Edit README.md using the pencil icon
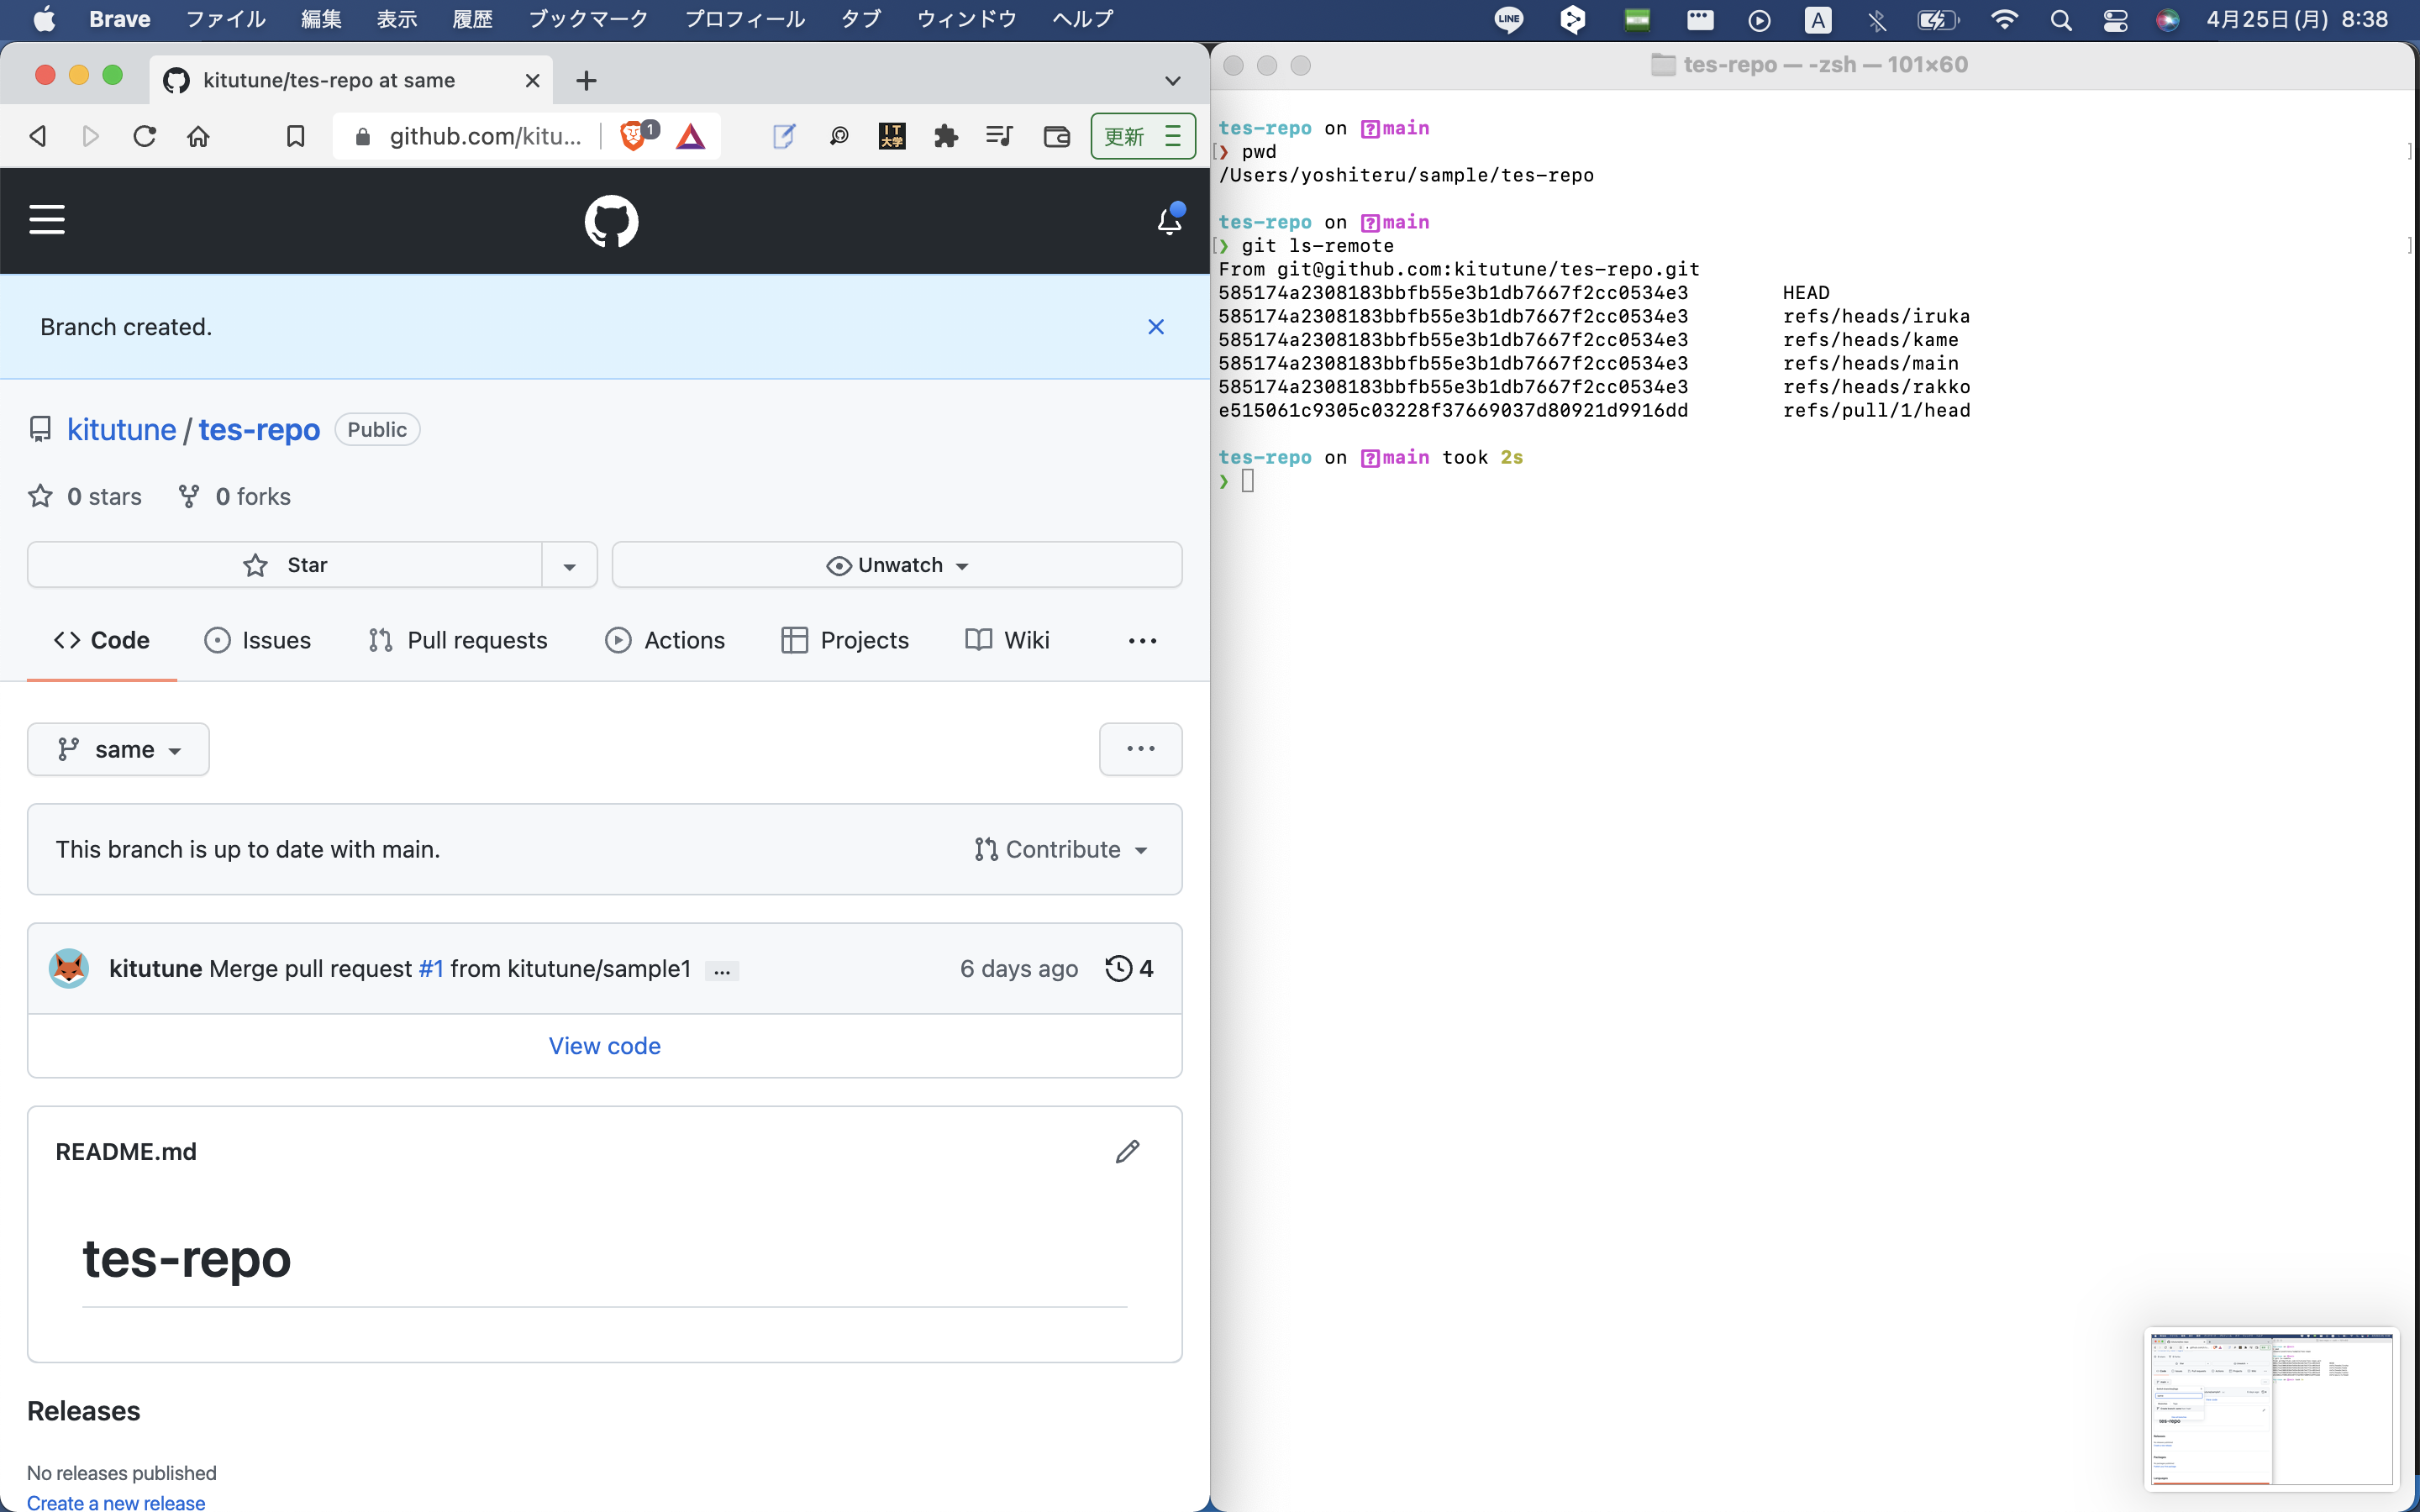The width and height of the screenshot is (2420, 1512). click(x=1127, y=1151)
